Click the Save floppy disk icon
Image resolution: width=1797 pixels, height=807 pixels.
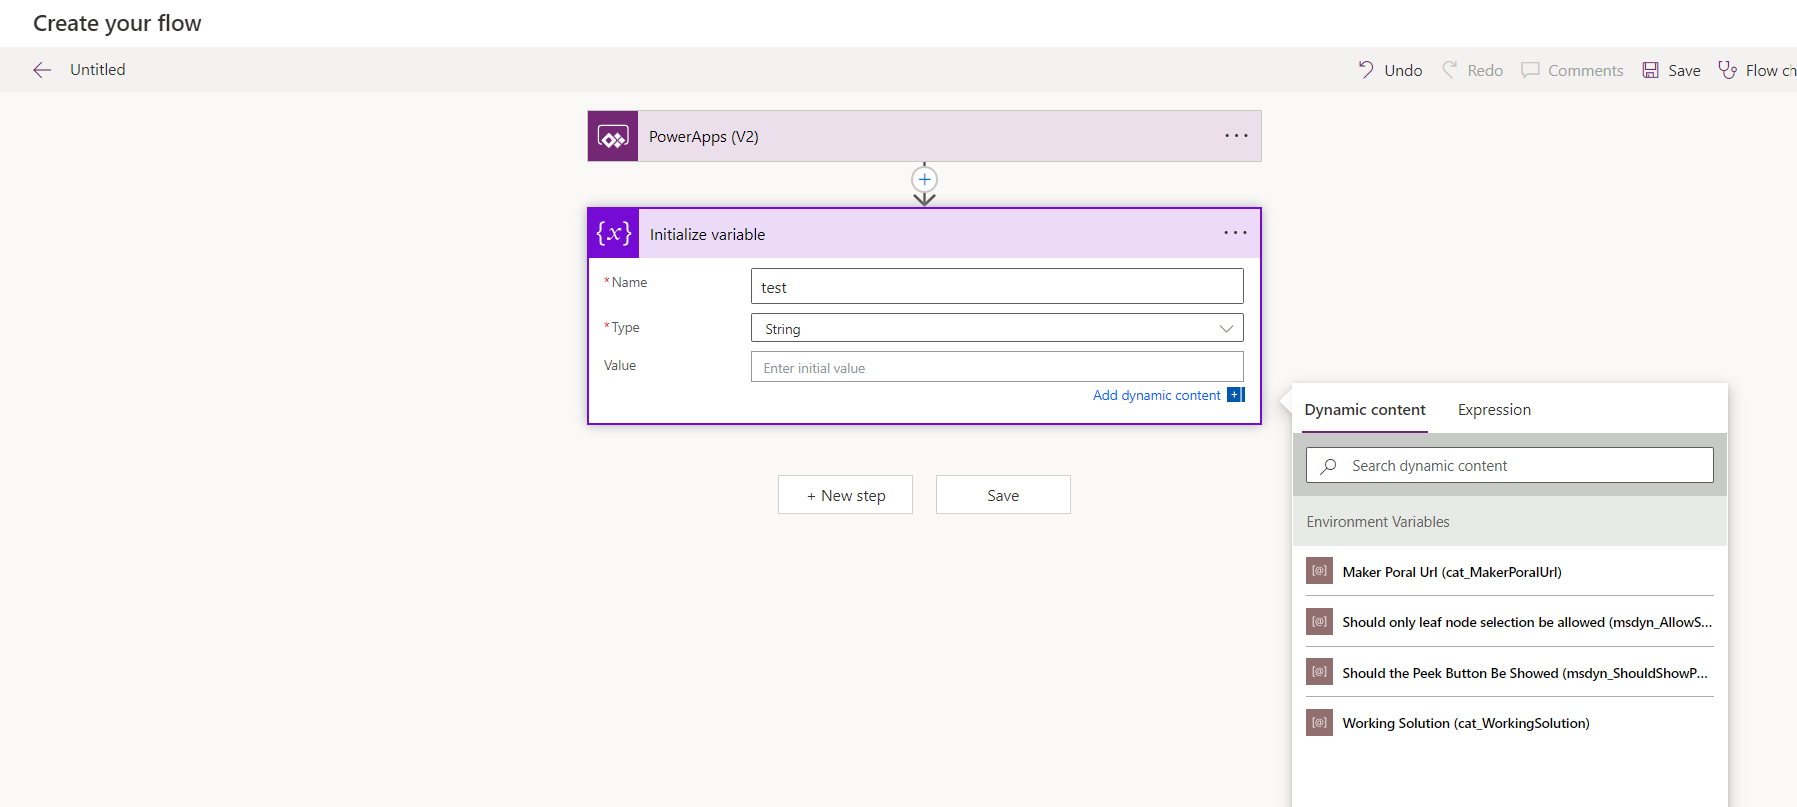pyautogui.click(x=1651, y=70)
